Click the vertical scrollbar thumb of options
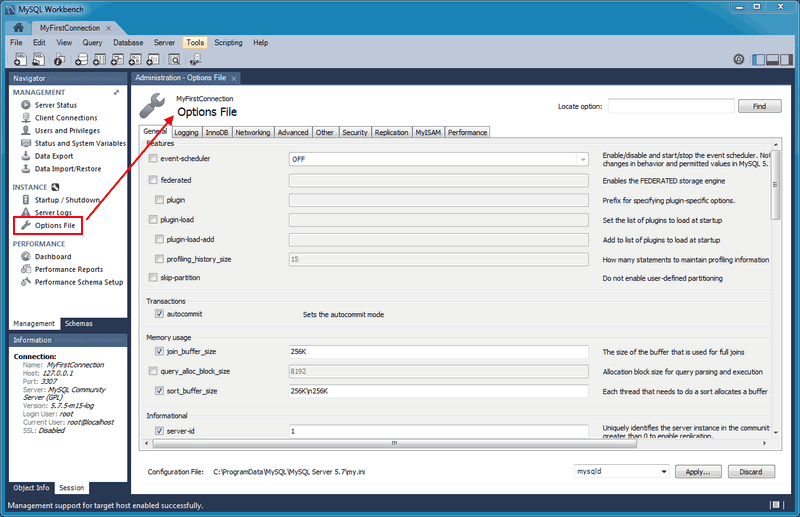Image resolution: width=800 pixels, height=517 pixels. [x=776, y=184]
